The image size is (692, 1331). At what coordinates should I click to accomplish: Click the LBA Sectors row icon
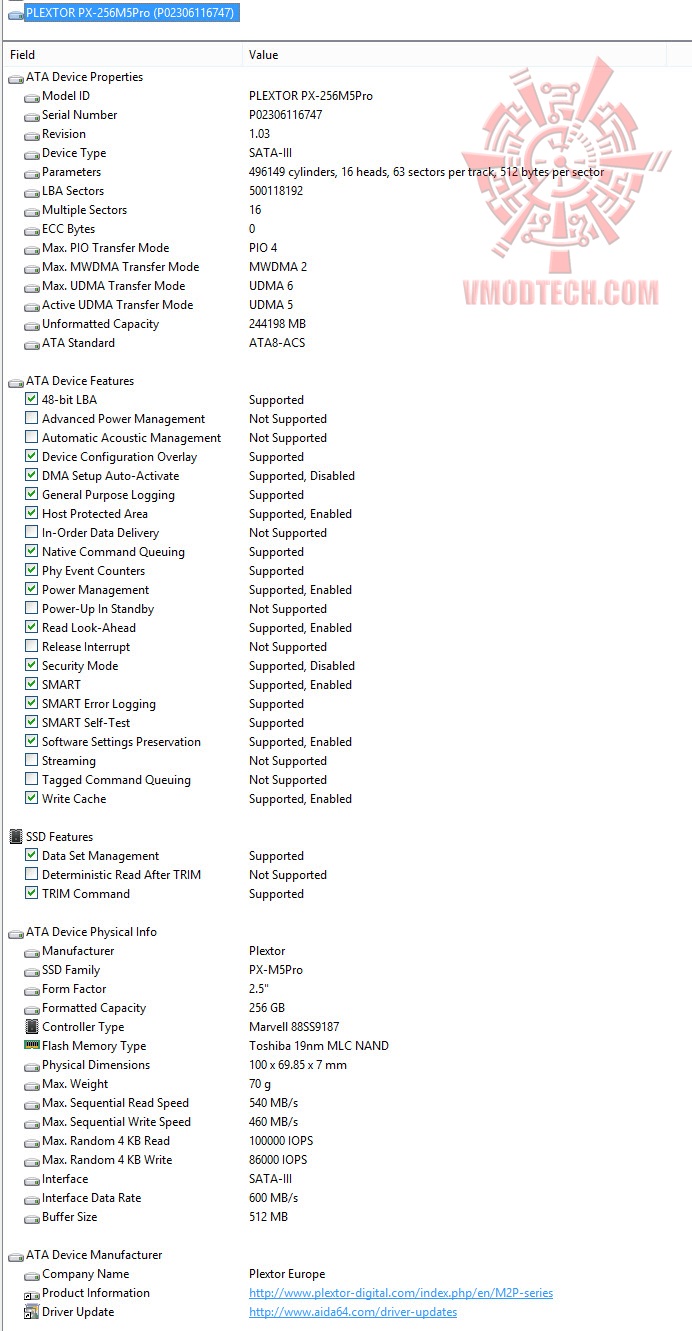coord(32,192)
